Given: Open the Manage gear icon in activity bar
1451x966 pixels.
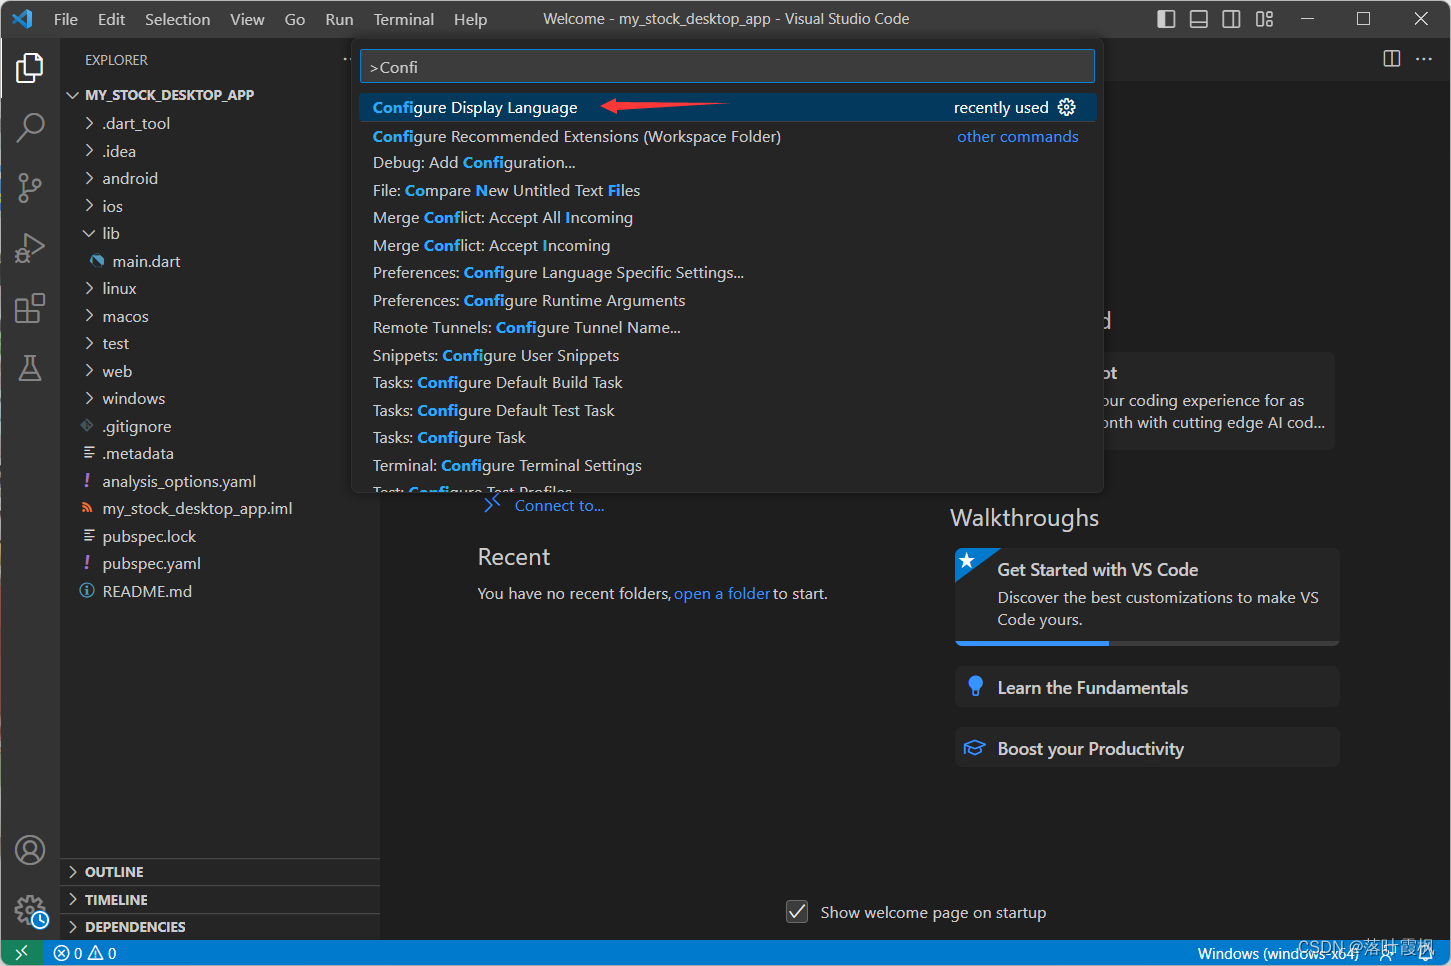Looking at the screenshot, I should click(x=30, y=910).
